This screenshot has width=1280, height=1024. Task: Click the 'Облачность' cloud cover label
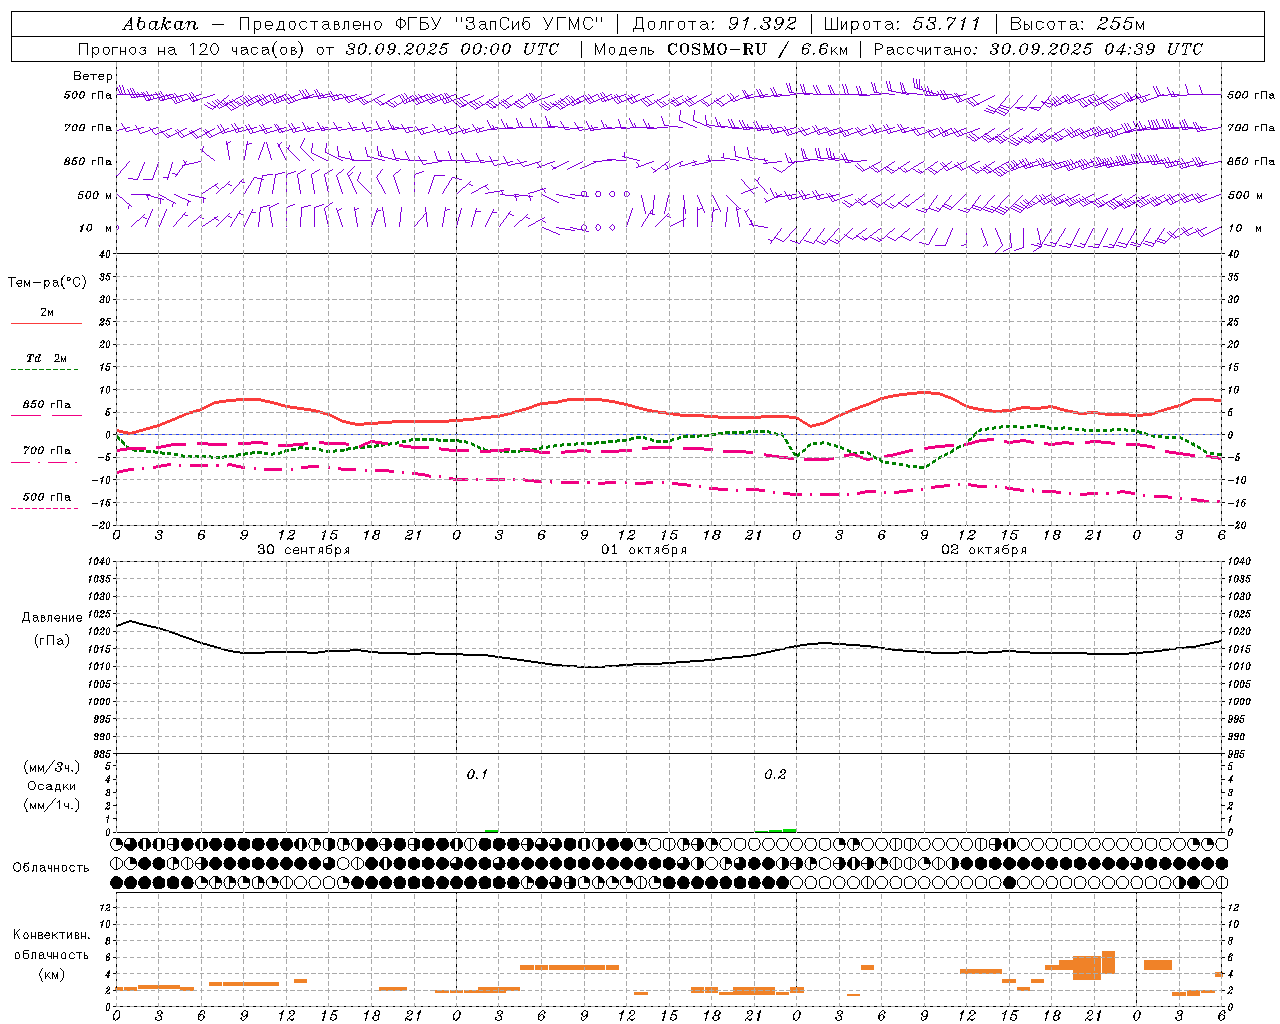51,867
